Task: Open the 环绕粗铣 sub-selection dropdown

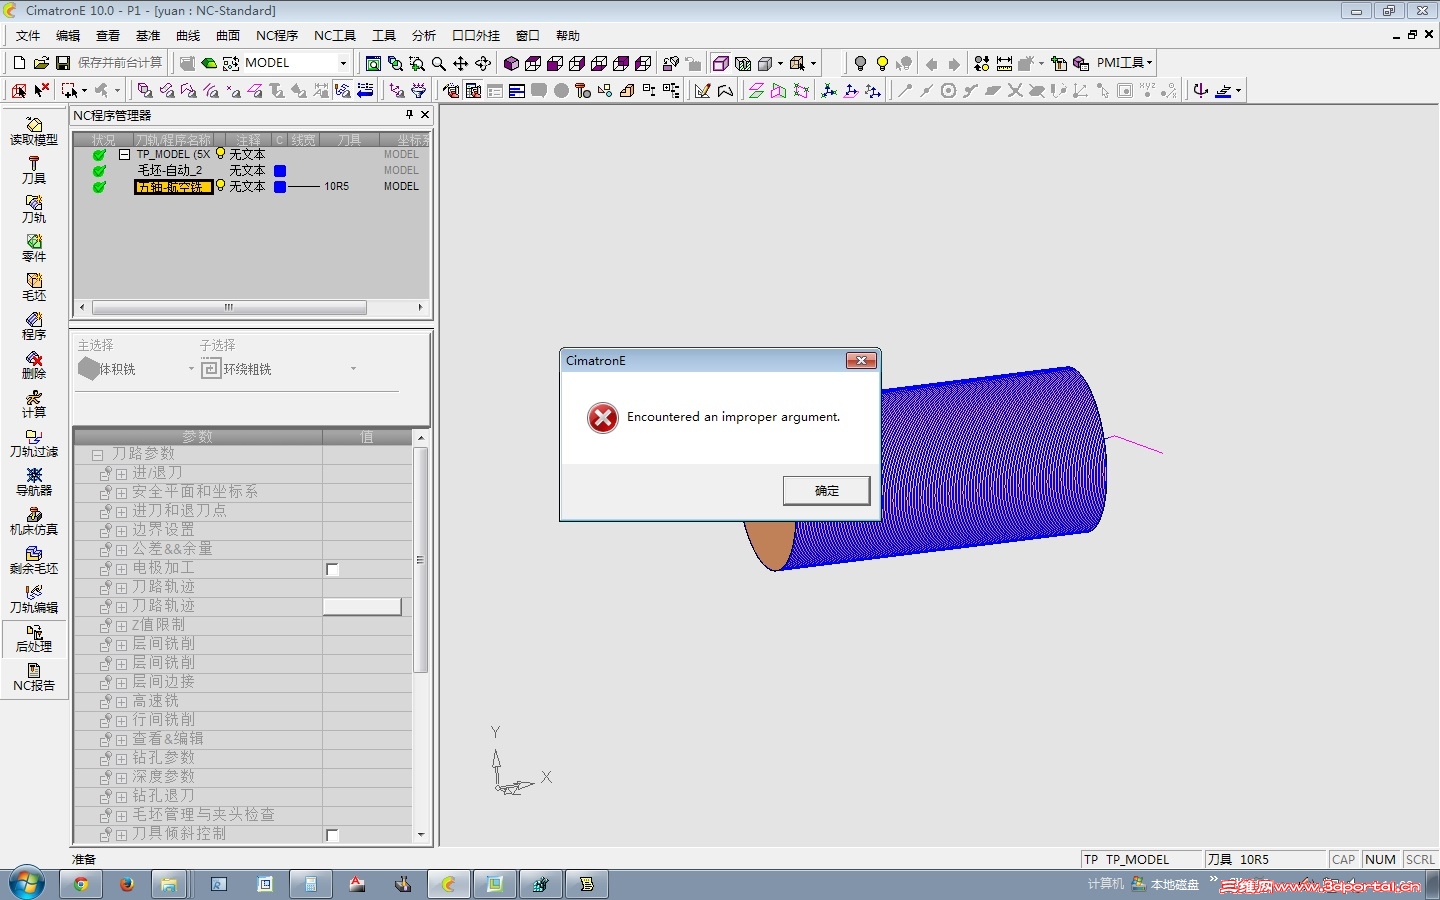Action: (x=353, y=369)
